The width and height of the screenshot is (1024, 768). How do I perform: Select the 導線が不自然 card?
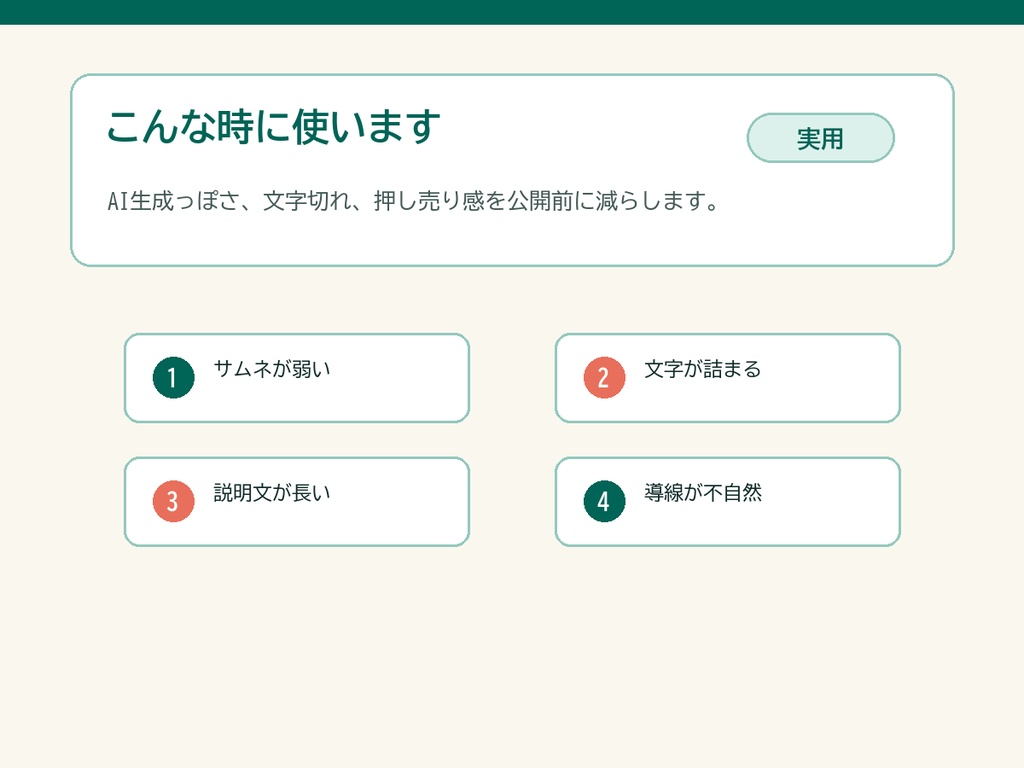pos(728,502)
